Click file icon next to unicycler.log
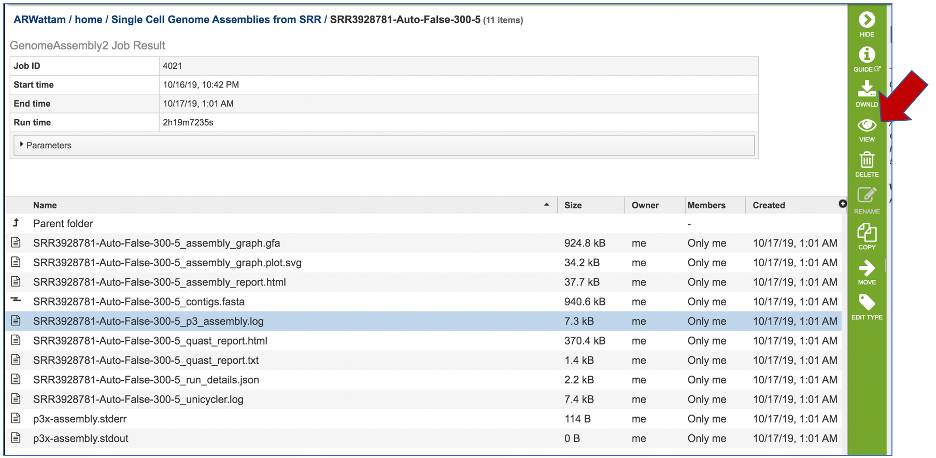 click(x=16, y=399)
